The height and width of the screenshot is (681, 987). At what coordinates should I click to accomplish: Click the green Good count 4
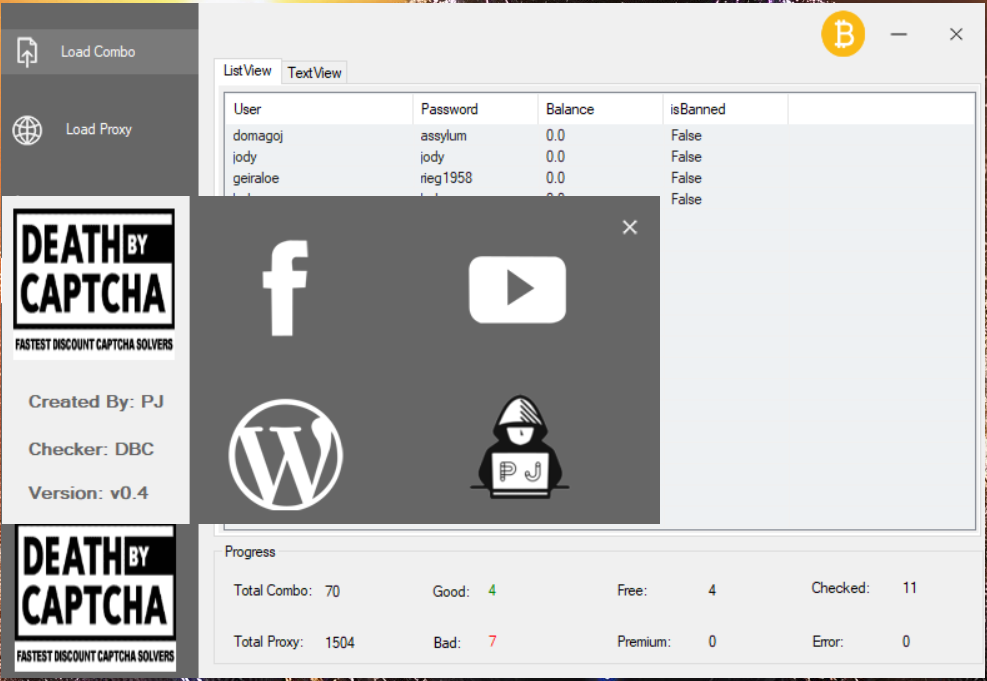(x=492, y=590)
